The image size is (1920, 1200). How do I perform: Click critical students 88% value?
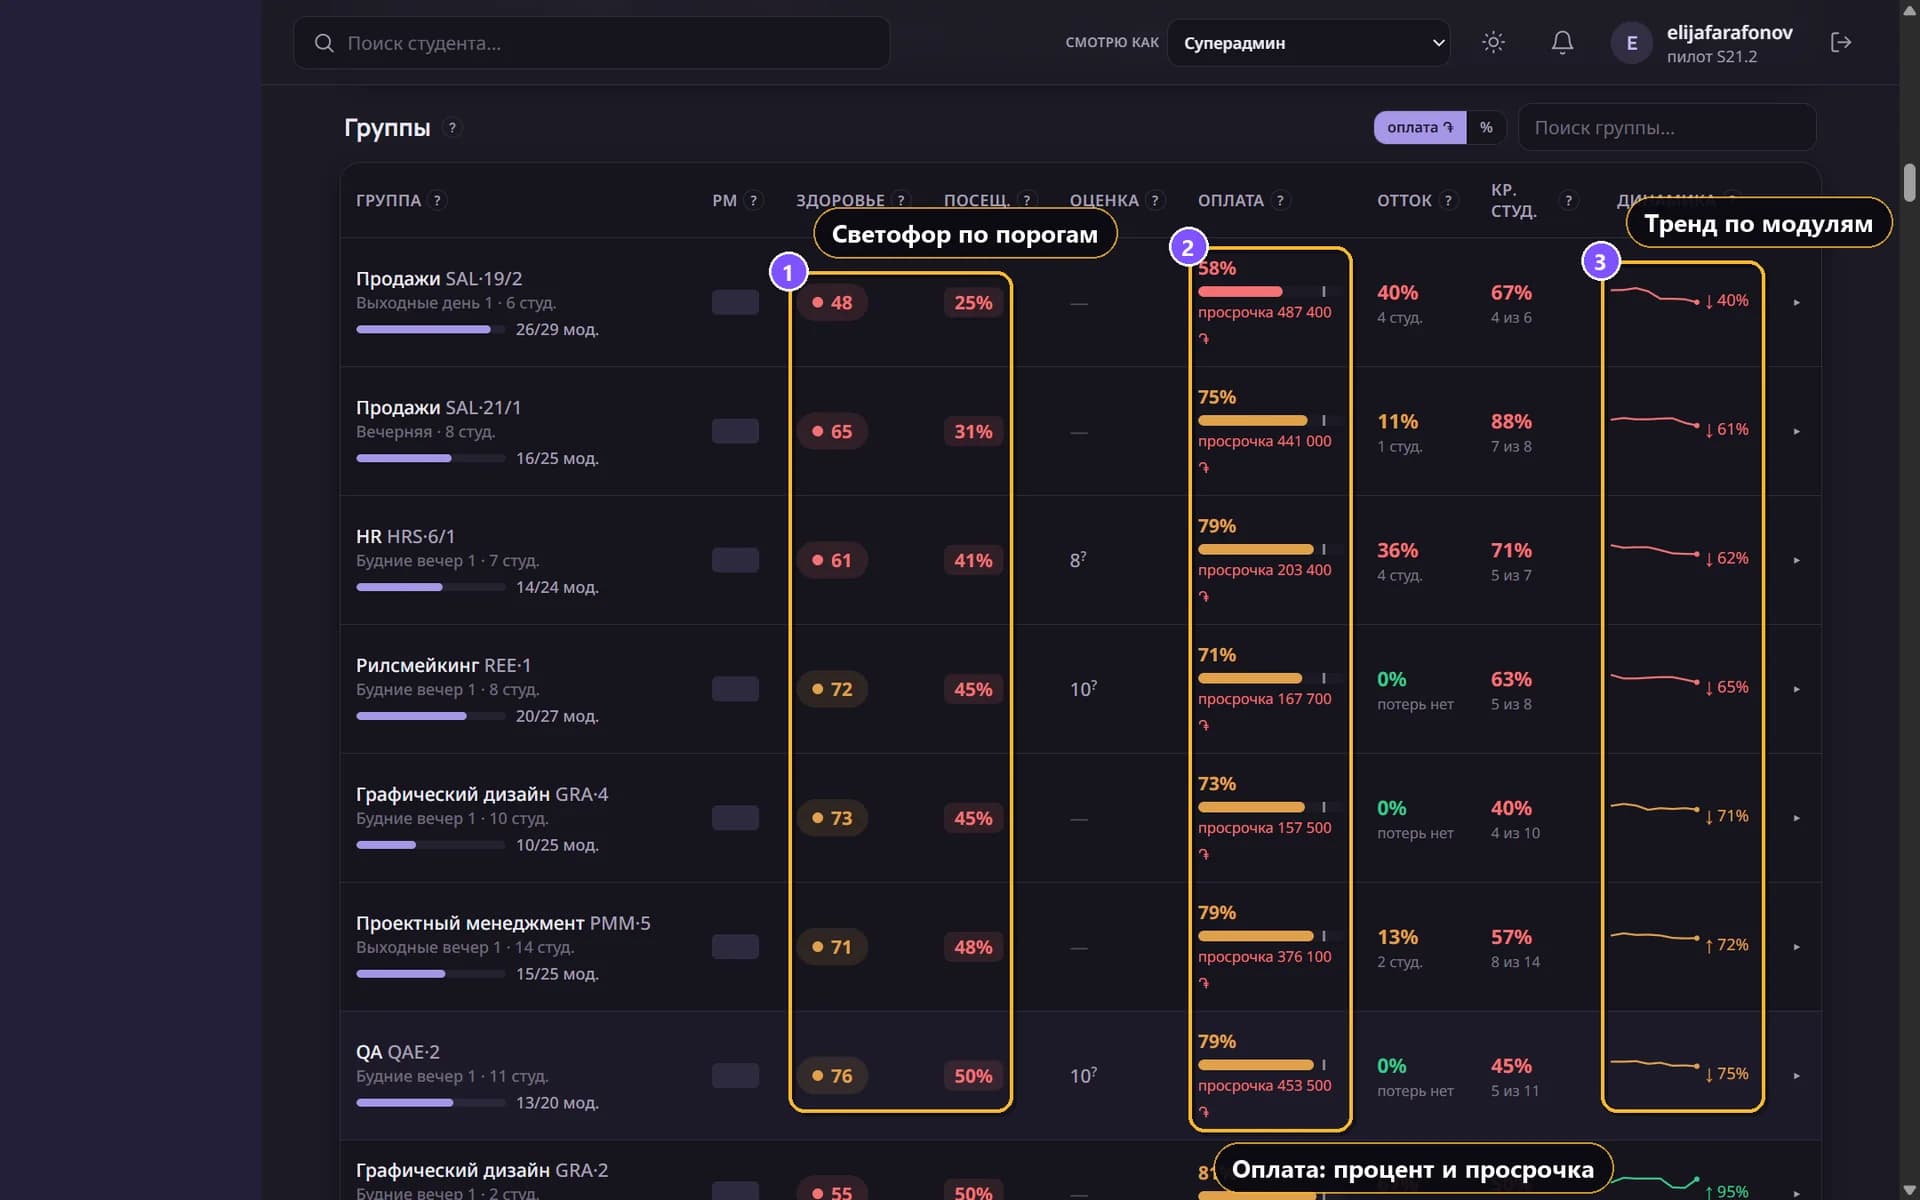coord(1511,421)
